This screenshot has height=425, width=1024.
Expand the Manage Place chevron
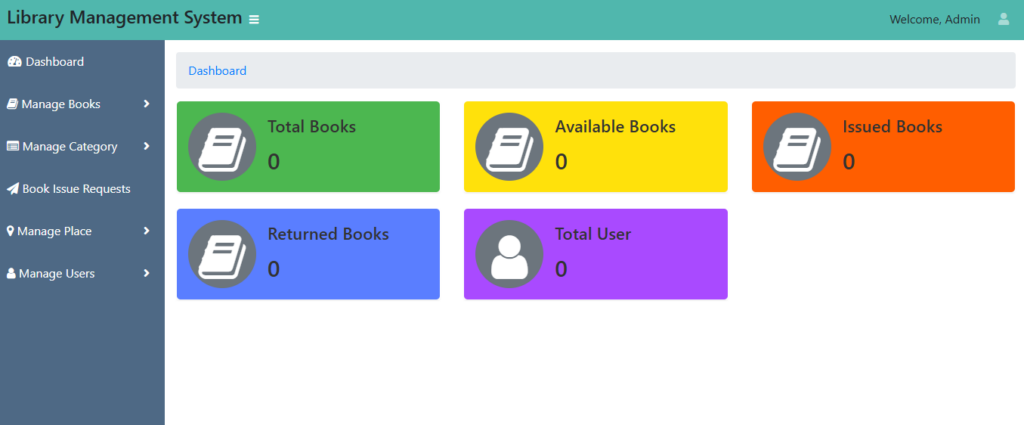pyautogui.click(x=147, y=231)
